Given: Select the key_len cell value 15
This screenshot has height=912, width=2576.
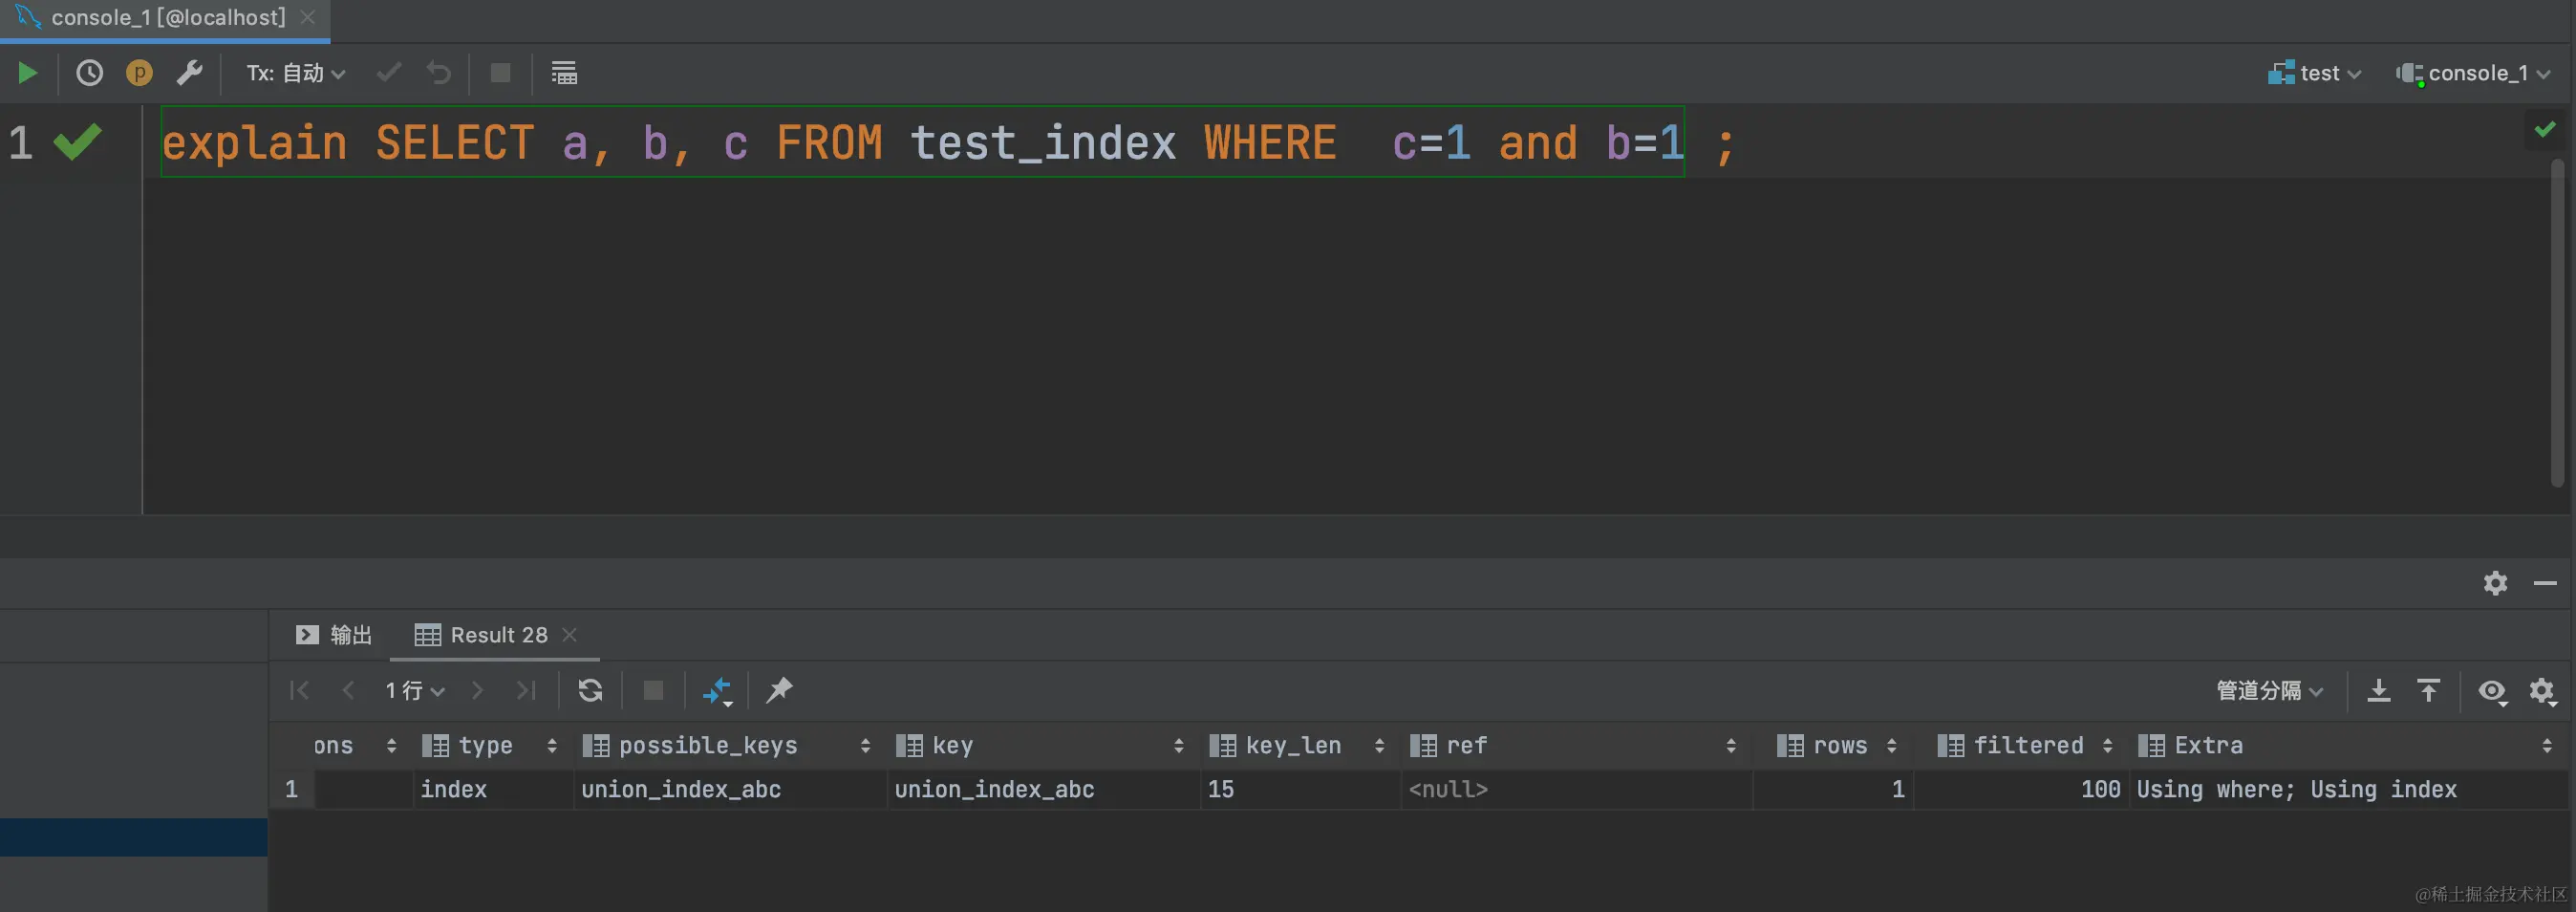Looking at the screenshot, I should coord(1300,789).
